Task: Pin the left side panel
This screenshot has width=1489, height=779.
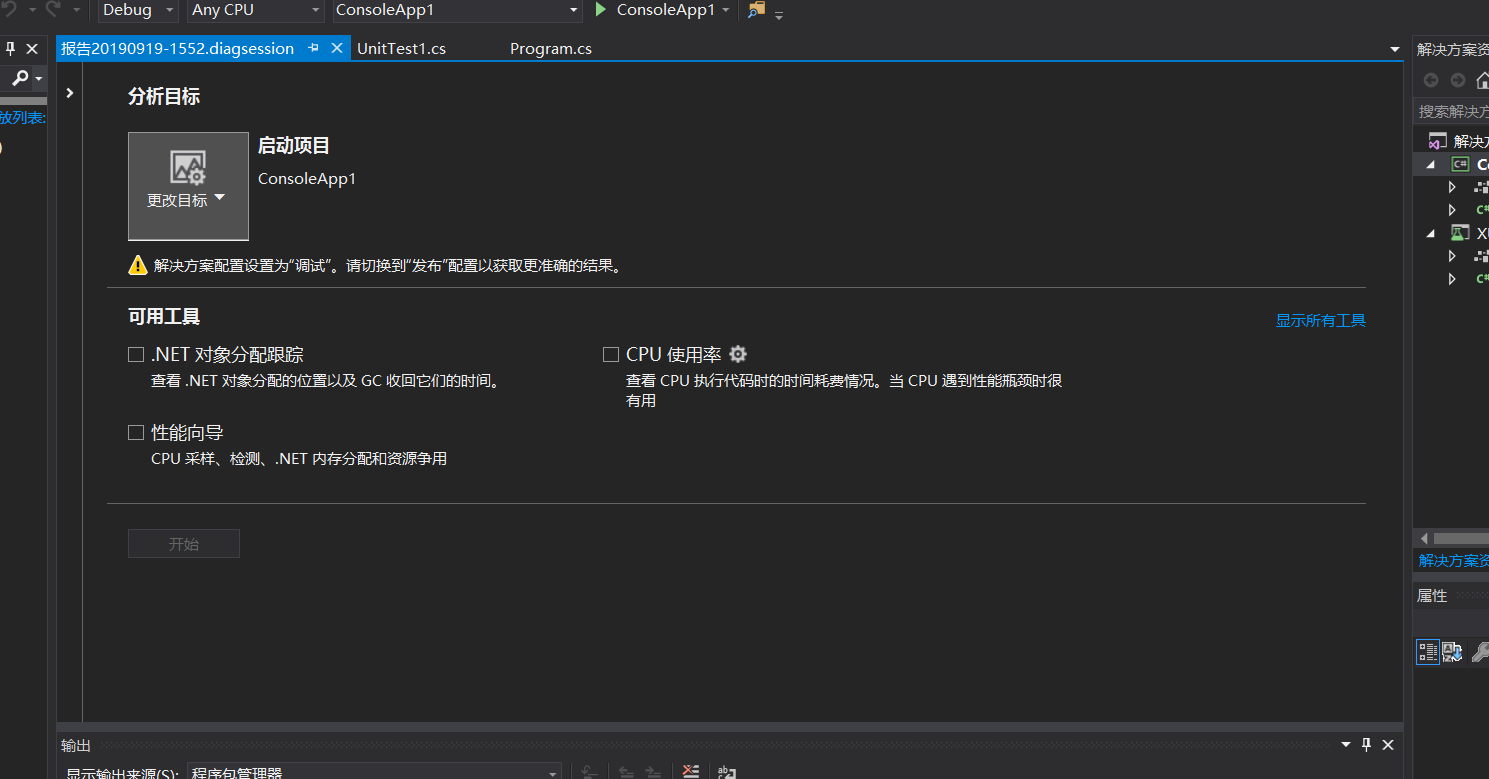Action: tap(11, 48)
